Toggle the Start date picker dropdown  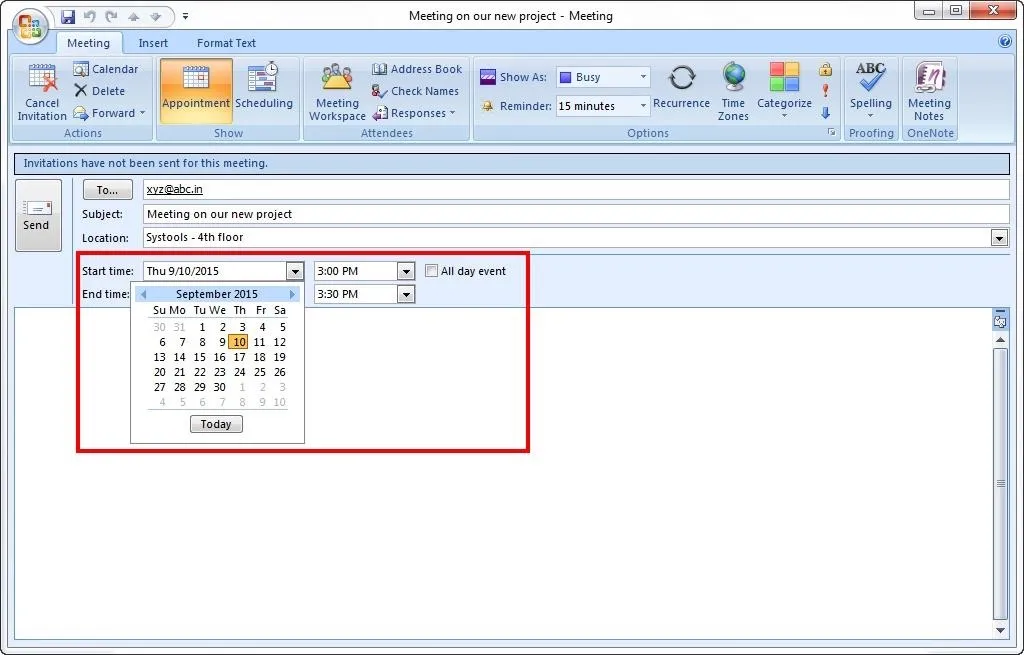295,271
